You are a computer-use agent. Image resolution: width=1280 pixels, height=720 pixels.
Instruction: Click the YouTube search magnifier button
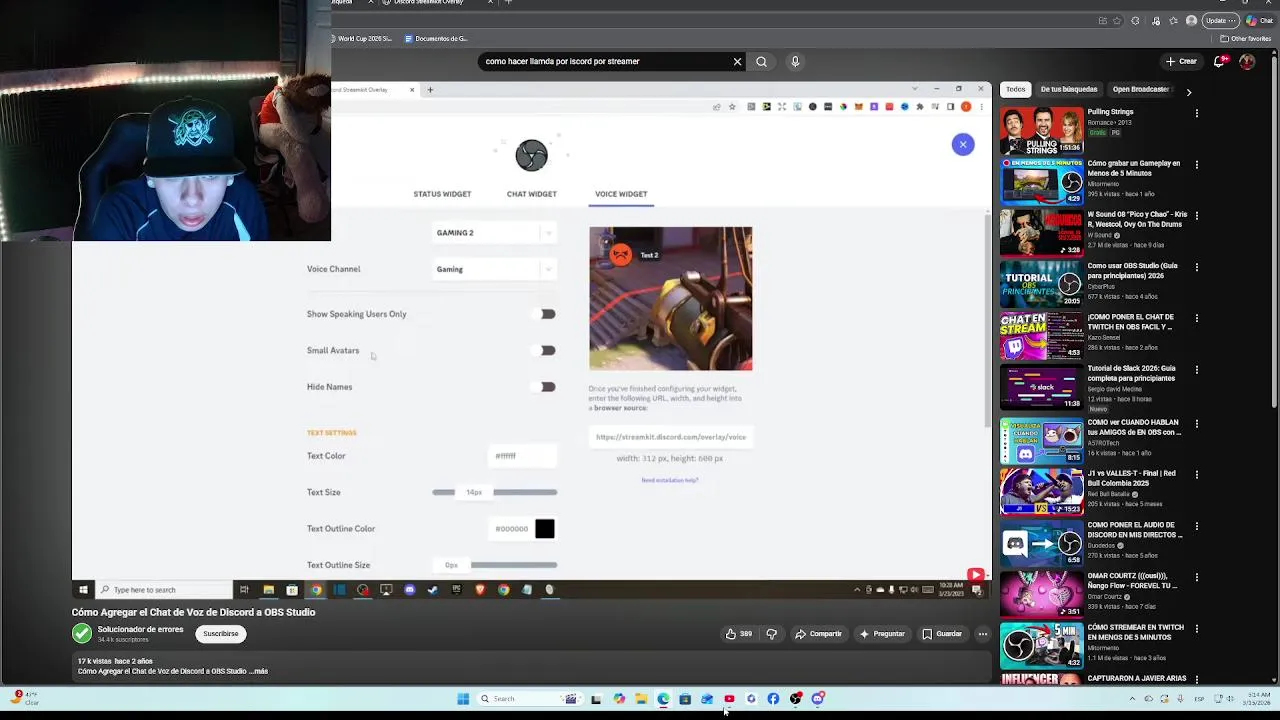[x=761, y=61]
